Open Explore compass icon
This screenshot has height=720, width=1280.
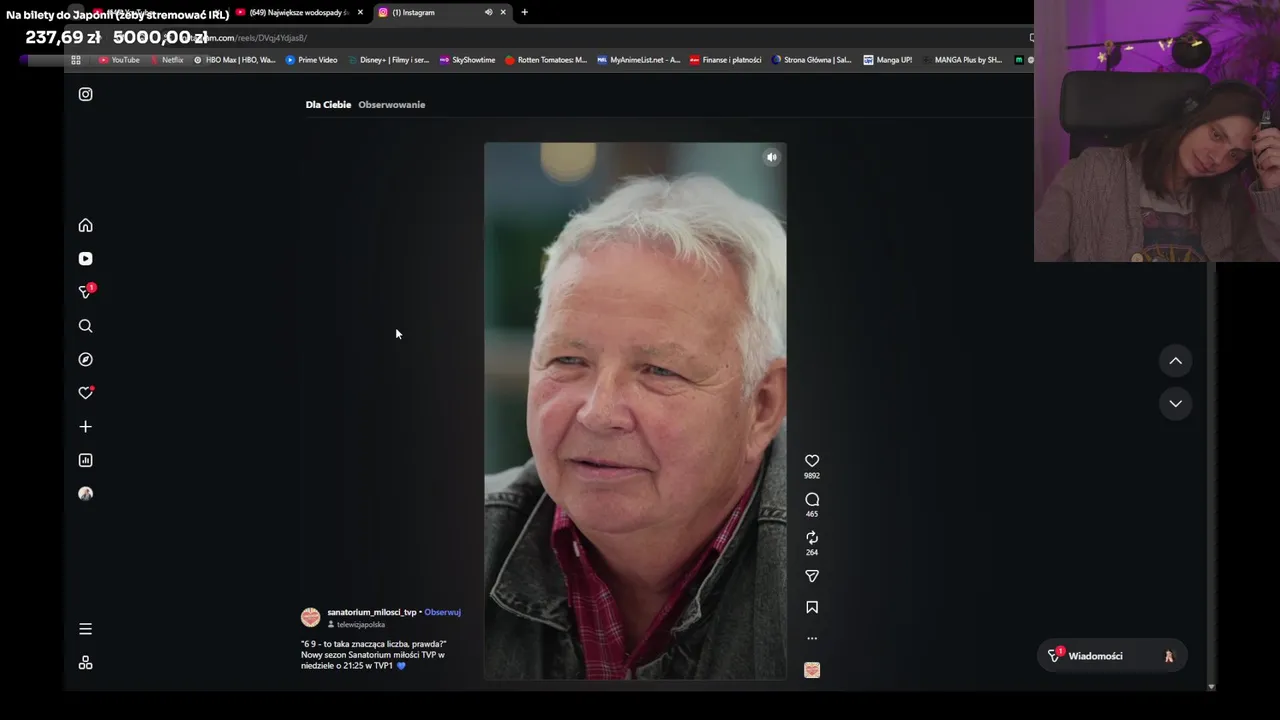[85, 359]
